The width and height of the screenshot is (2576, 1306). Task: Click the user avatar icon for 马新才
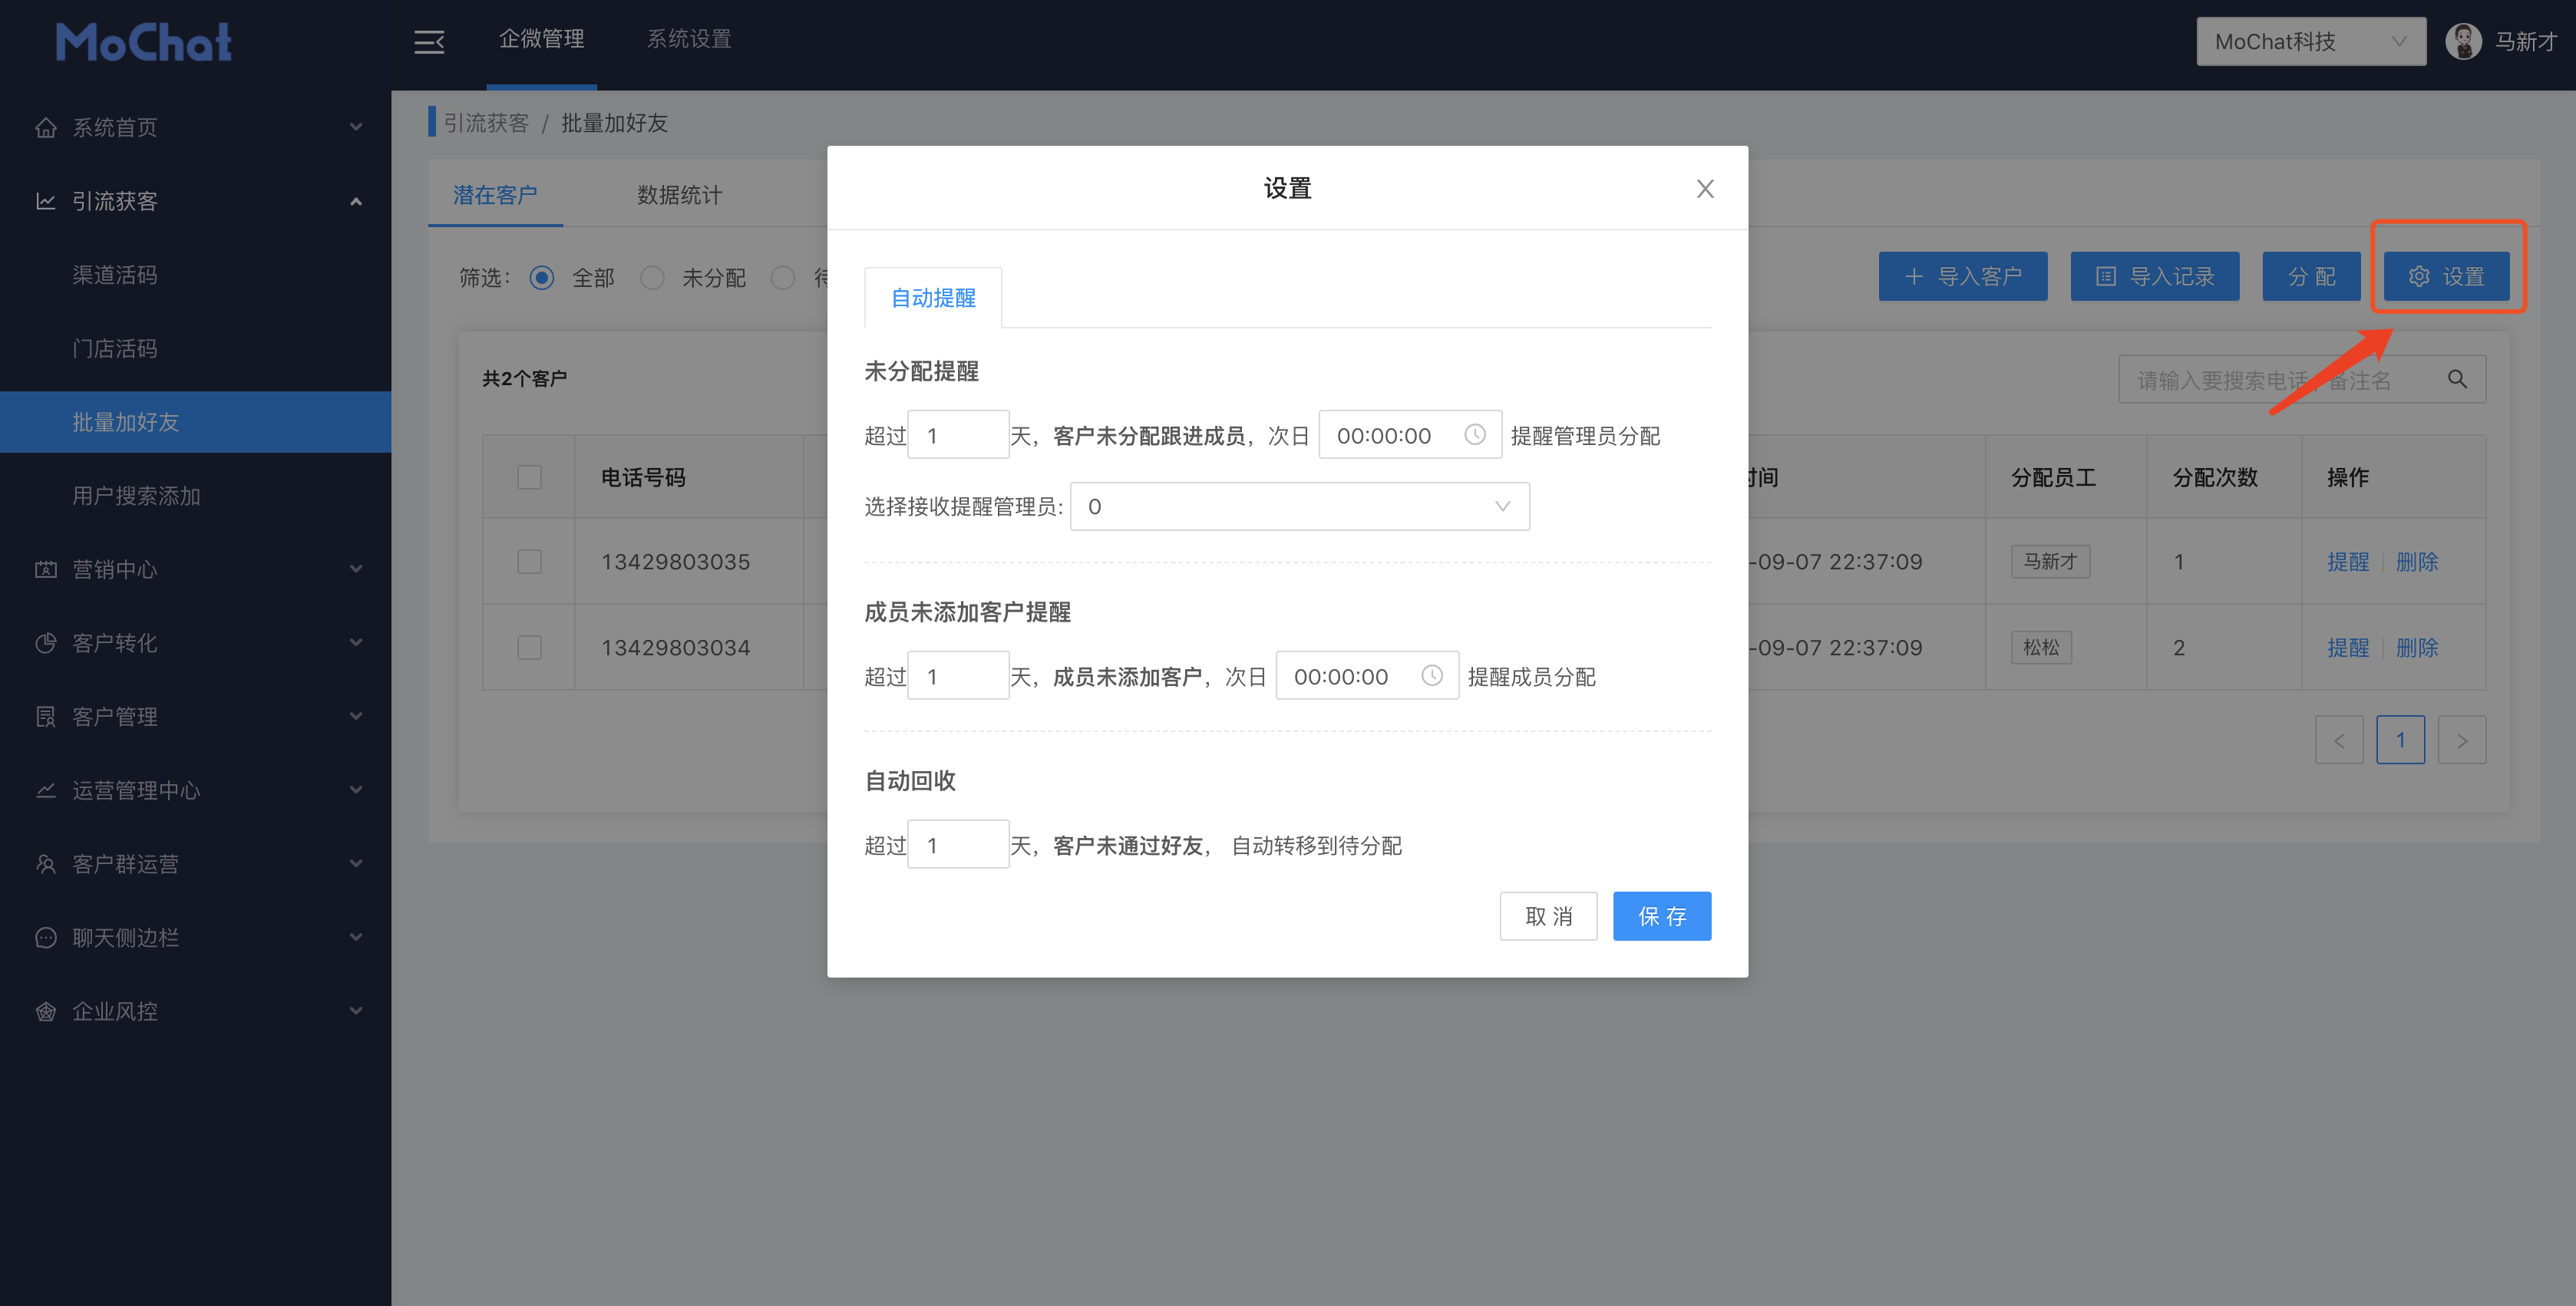(x=2463, y=41)
